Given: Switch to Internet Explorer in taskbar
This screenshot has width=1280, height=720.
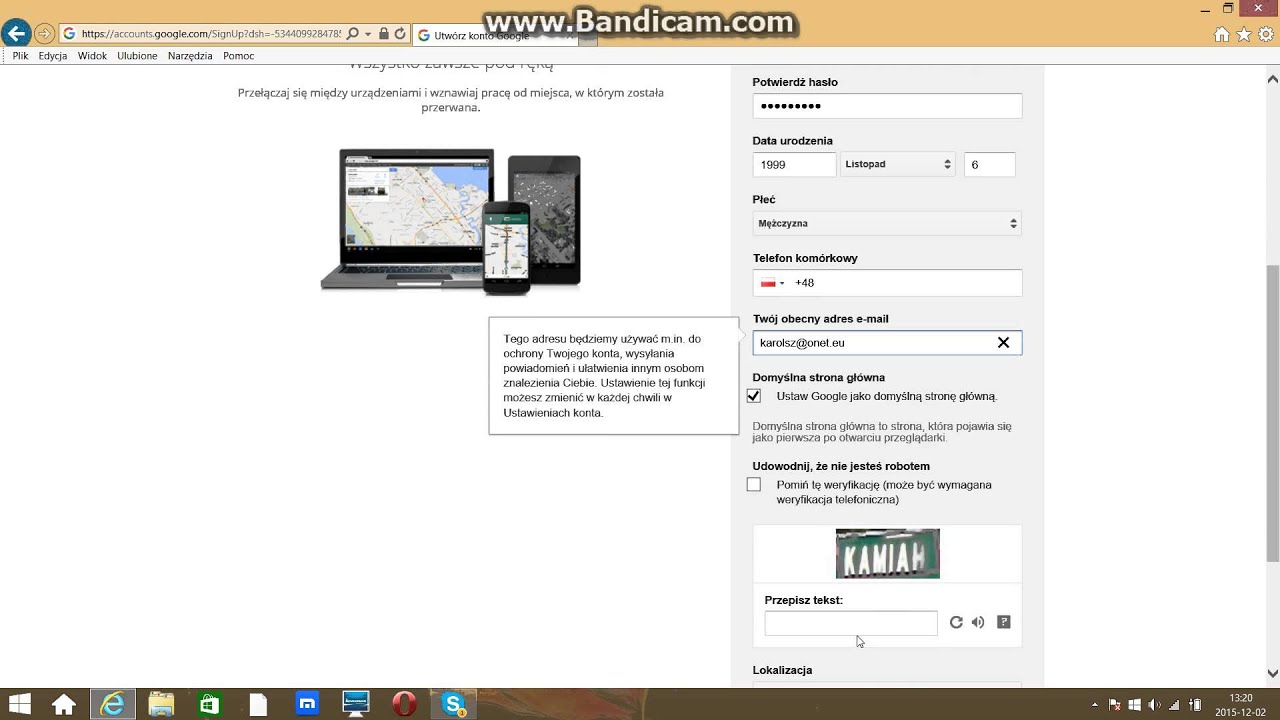Looking at the screenshot, I should tap(113, 704).
